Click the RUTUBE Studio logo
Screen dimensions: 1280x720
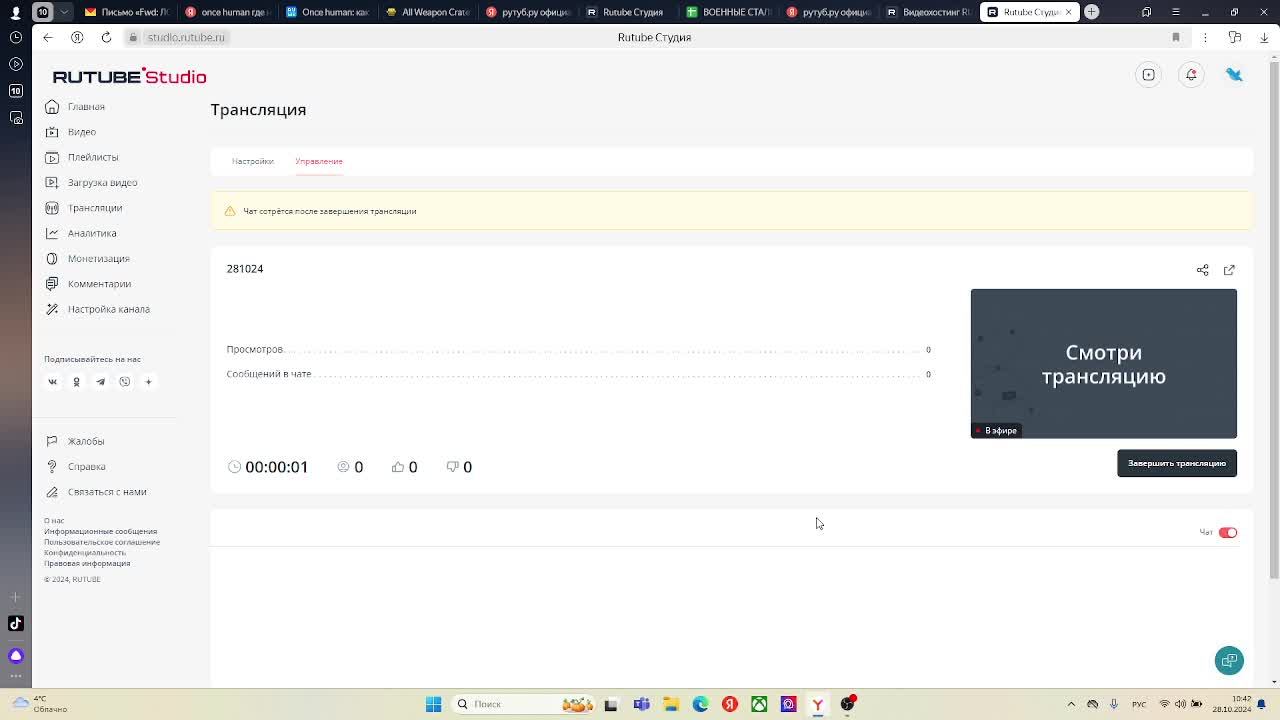[129, 77]
